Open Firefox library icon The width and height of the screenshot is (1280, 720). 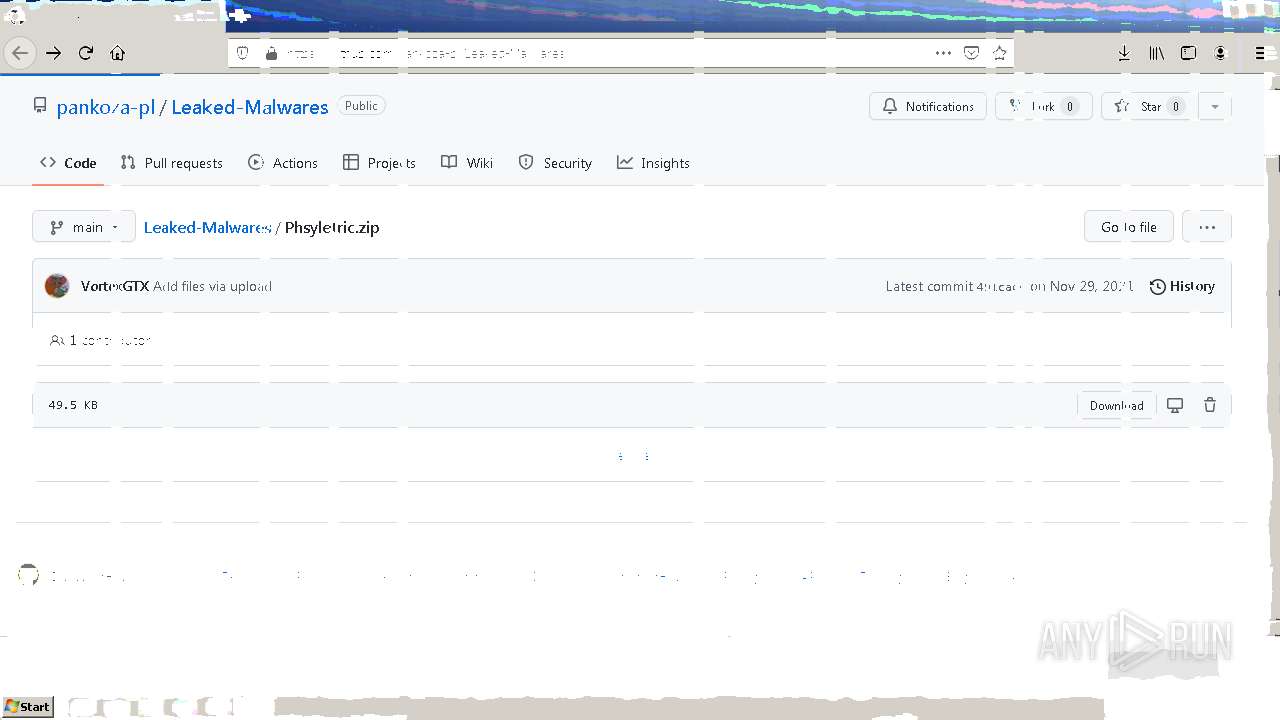1156,53
